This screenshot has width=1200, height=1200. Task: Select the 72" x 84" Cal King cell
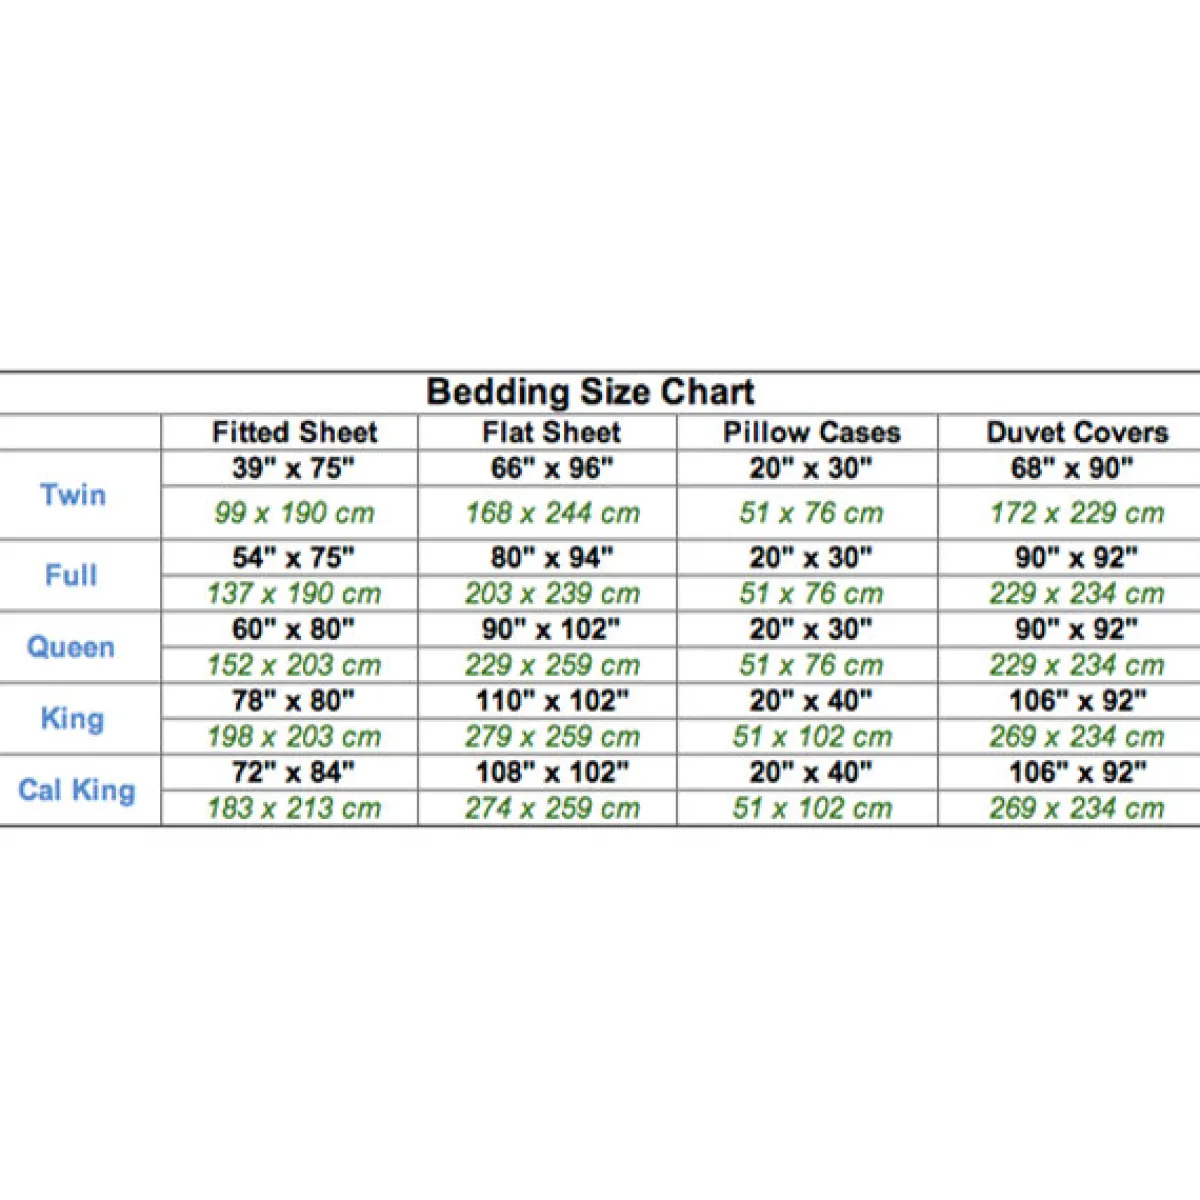point(294,773)
